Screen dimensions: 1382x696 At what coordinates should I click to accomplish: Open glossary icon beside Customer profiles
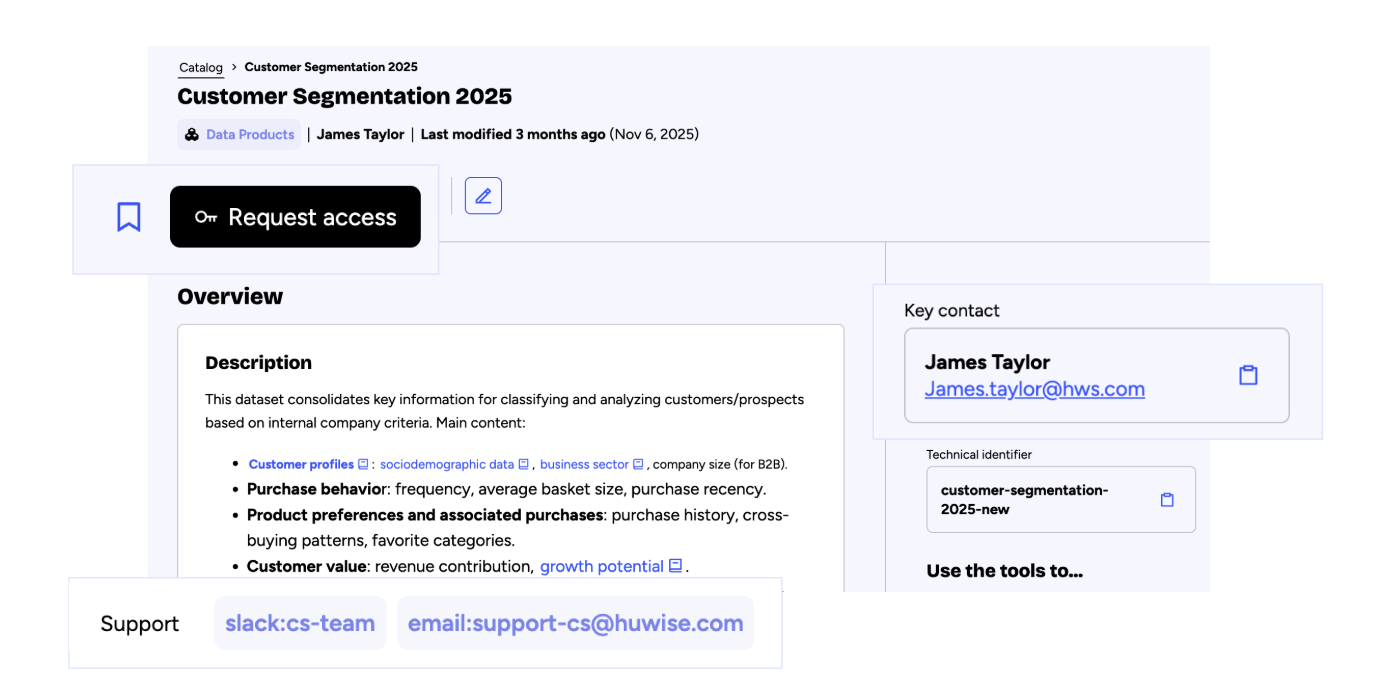click(363, 464)
